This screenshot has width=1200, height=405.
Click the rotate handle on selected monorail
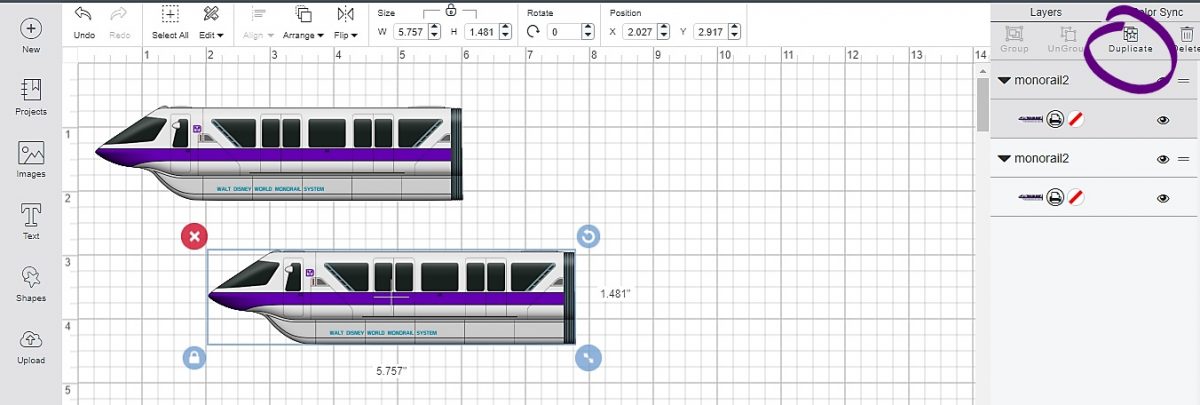click(589, 236)
